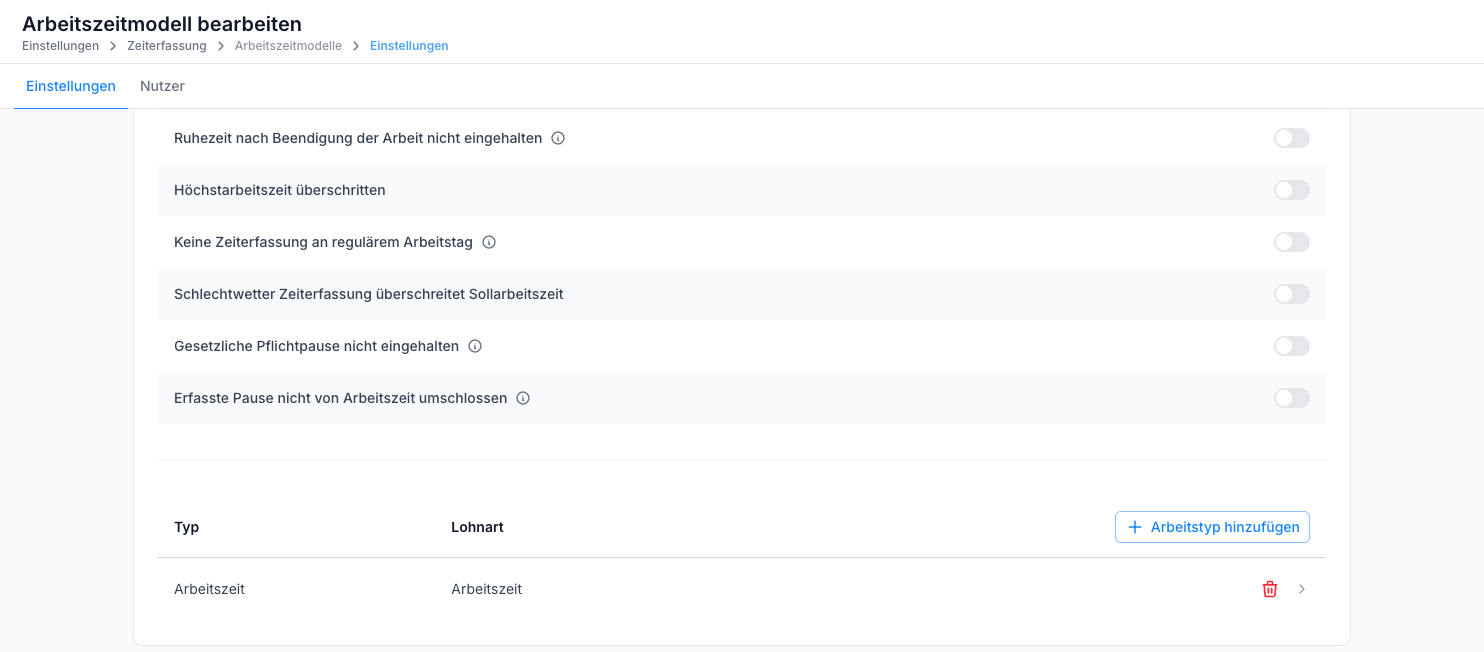
Task: Toggle Keine Zeiterfassung an regulärem Arbeitstag
Action: [x=1292, y=242]
